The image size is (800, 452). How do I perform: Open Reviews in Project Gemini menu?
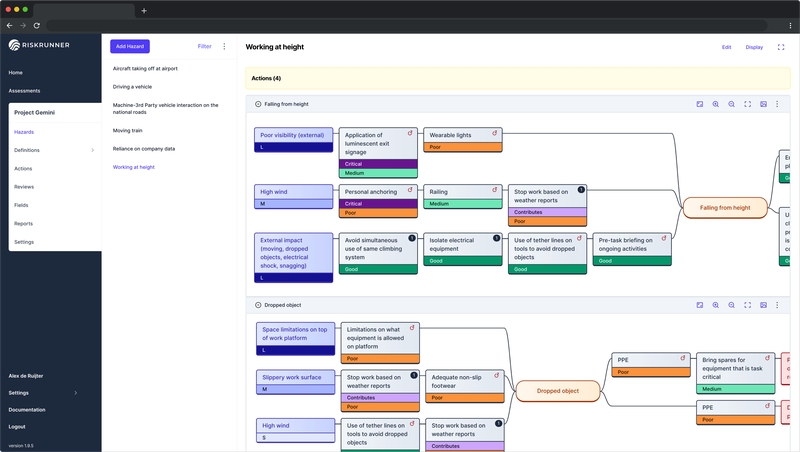coord(24,187)
